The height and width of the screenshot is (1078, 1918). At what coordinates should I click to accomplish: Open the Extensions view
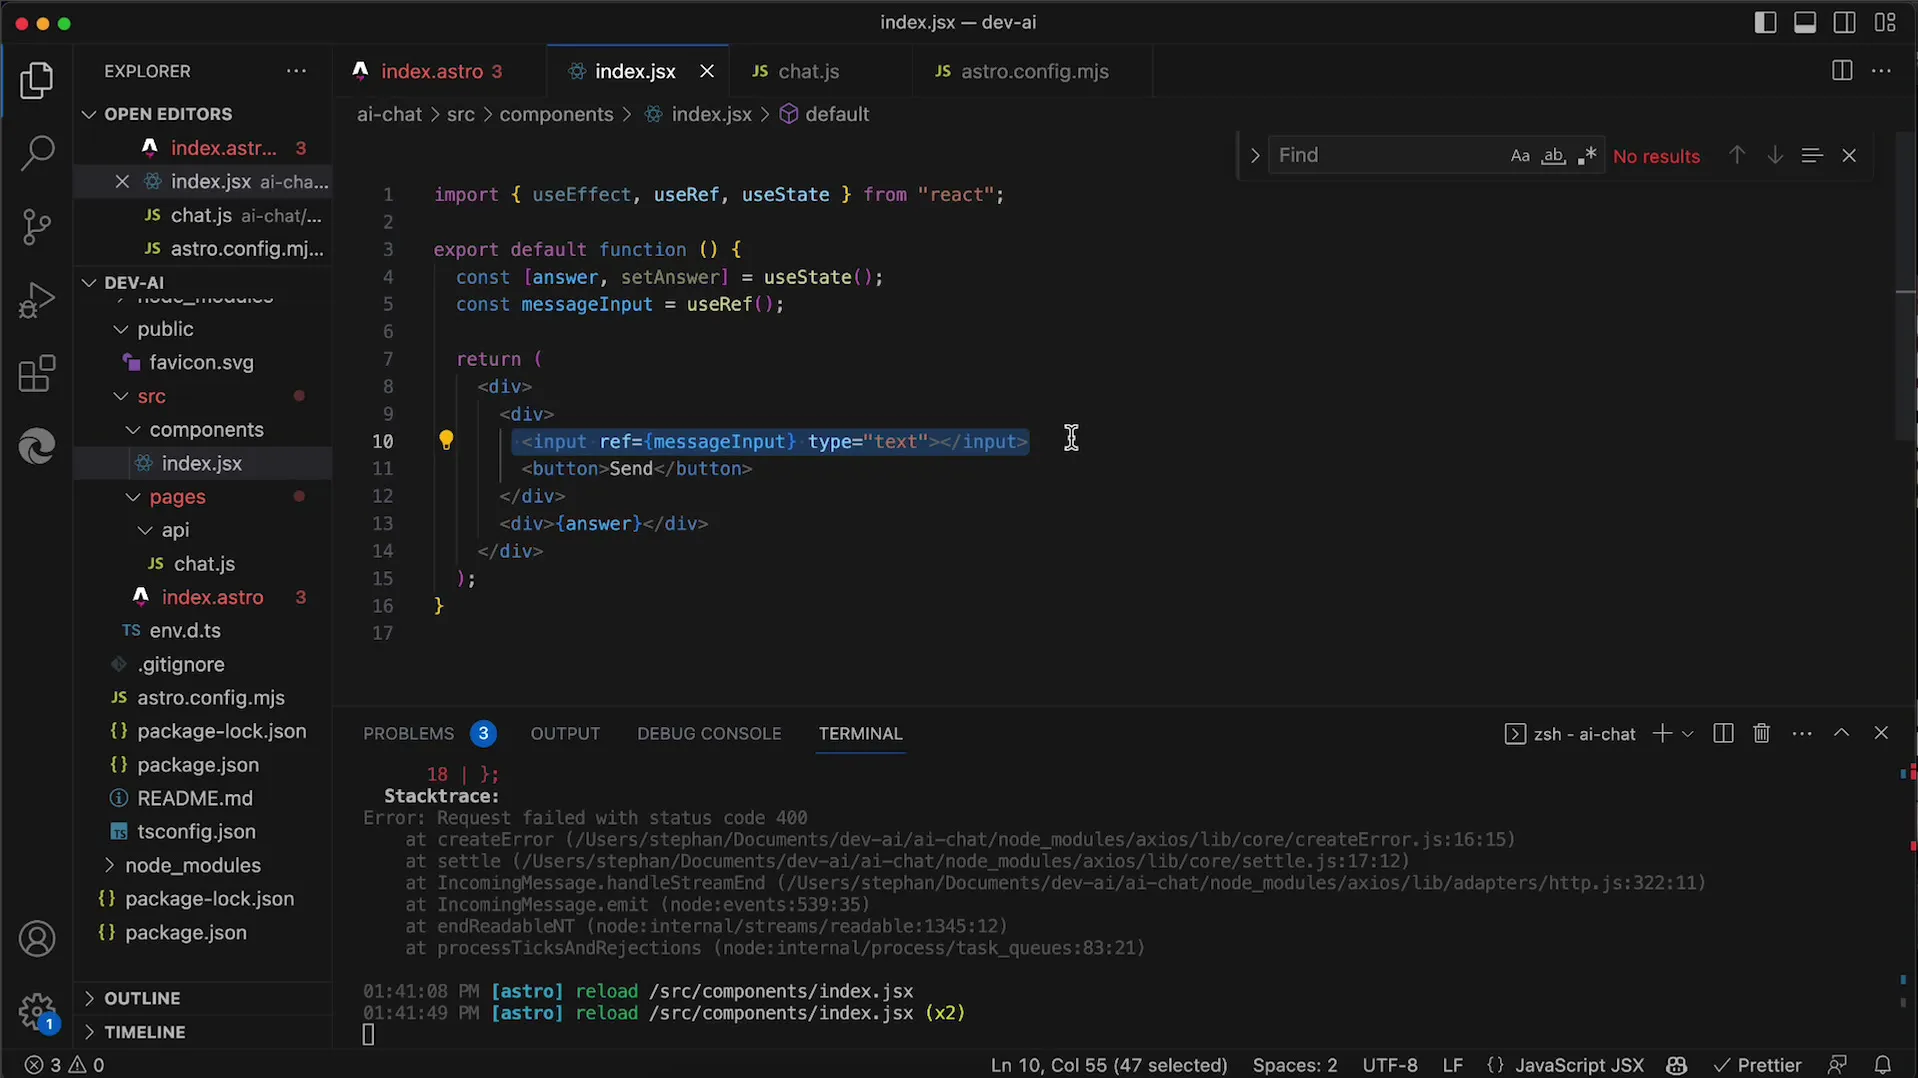(x=37, y=374)
